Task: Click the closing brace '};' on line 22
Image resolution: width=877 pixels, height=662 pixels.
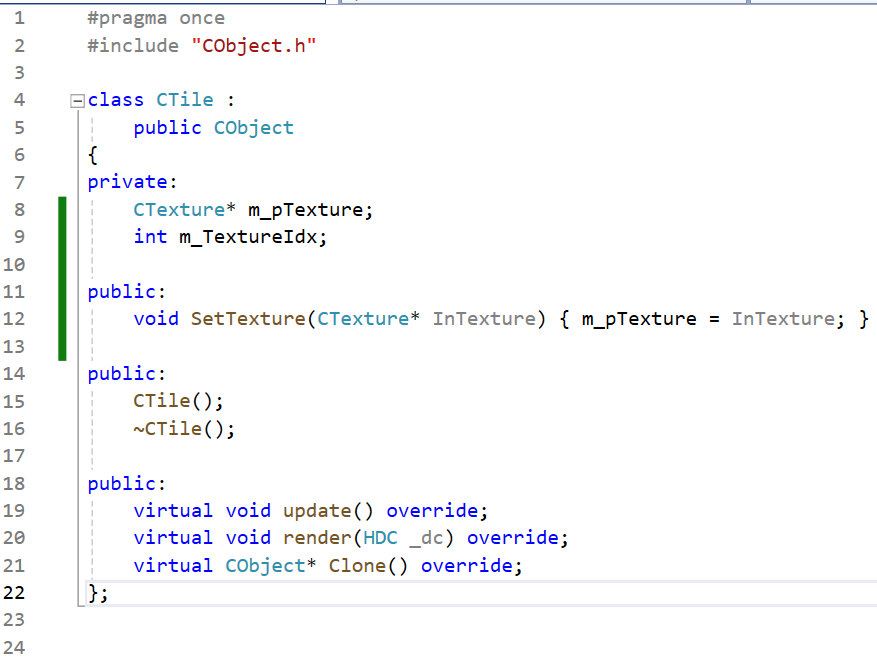Action: pyautogui.click(x=98, y=593)
